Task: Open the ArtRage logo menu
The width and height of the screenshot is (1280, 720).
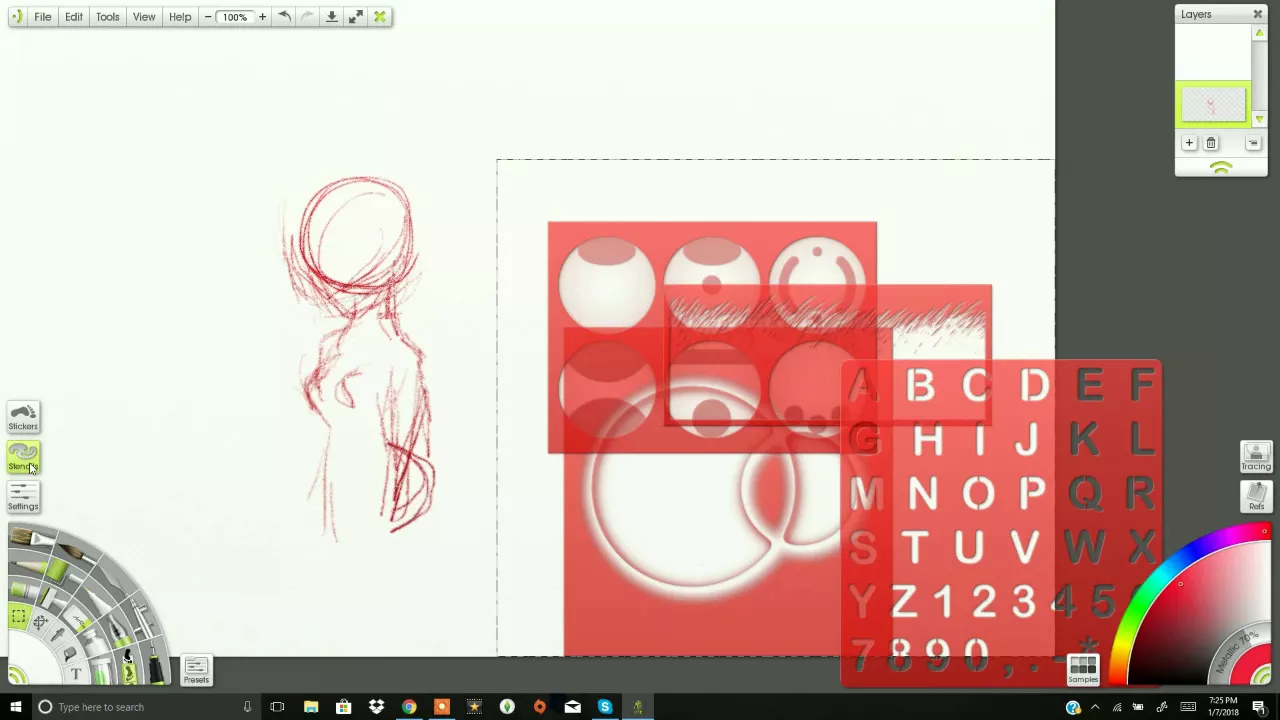Action: [16, 17]
